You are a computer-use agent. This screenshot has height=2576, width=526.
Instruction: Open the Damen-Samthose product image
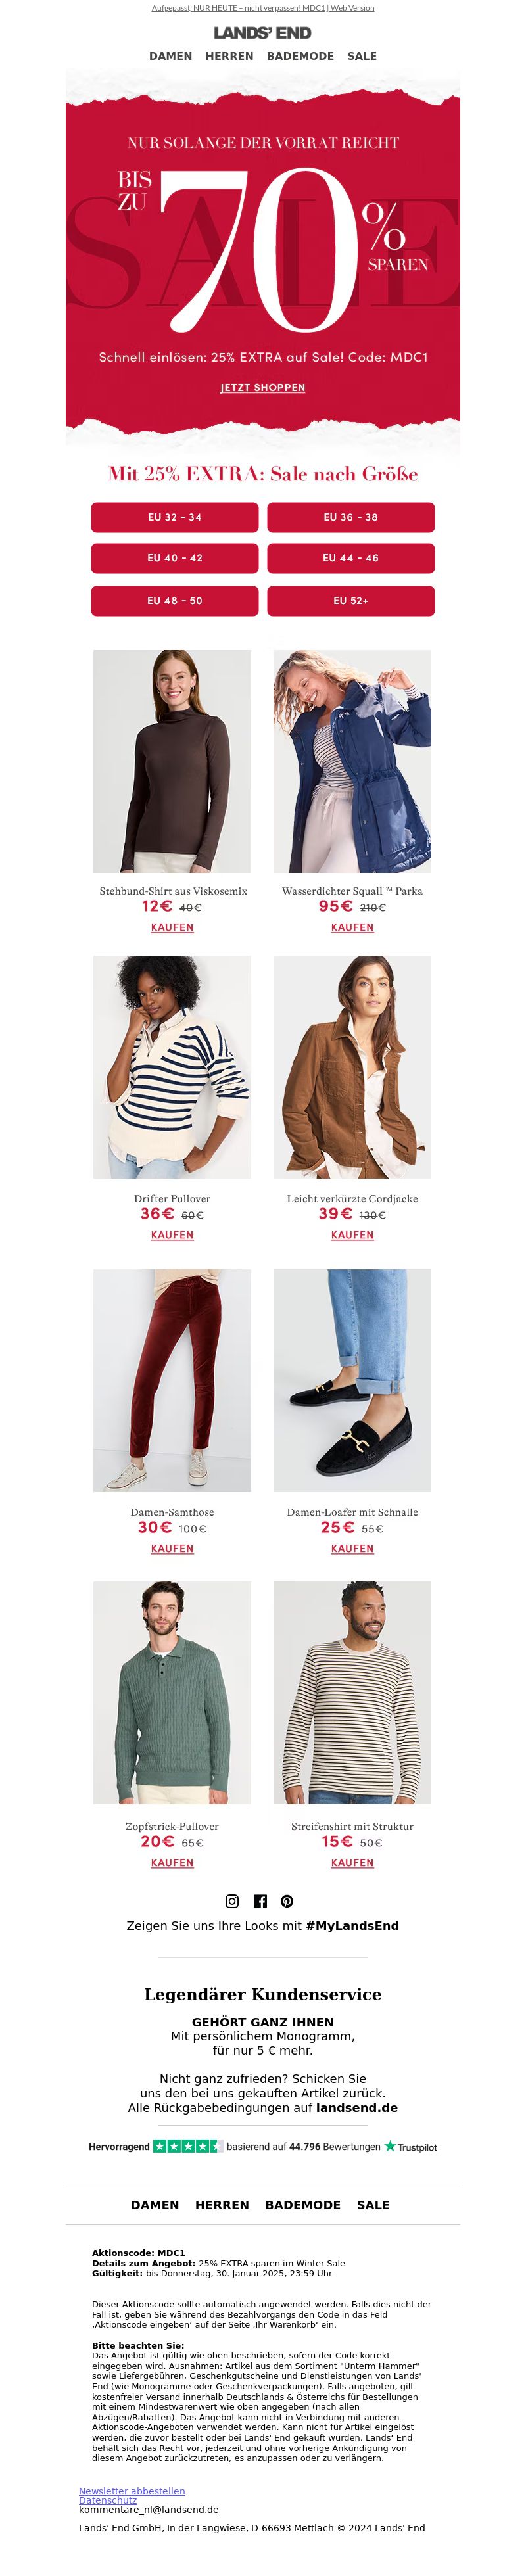coord(172,1380)
